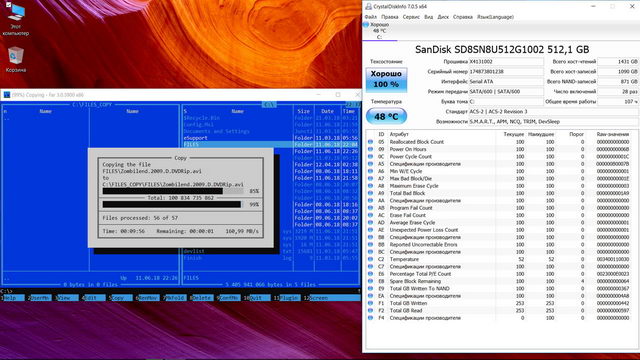This screenshot has height=360, width=640.
Task: Open the Диск menu in CrystalDiskInfo
Action: [443, 17]
